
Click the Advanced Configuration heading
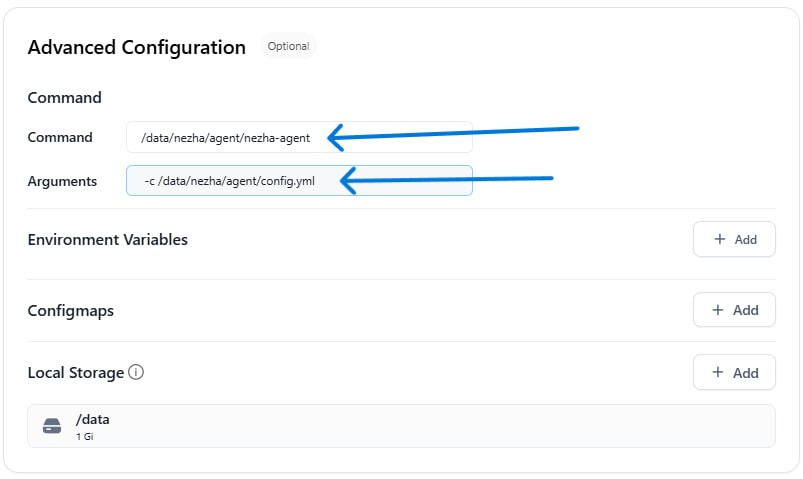[x=137, y=47]
